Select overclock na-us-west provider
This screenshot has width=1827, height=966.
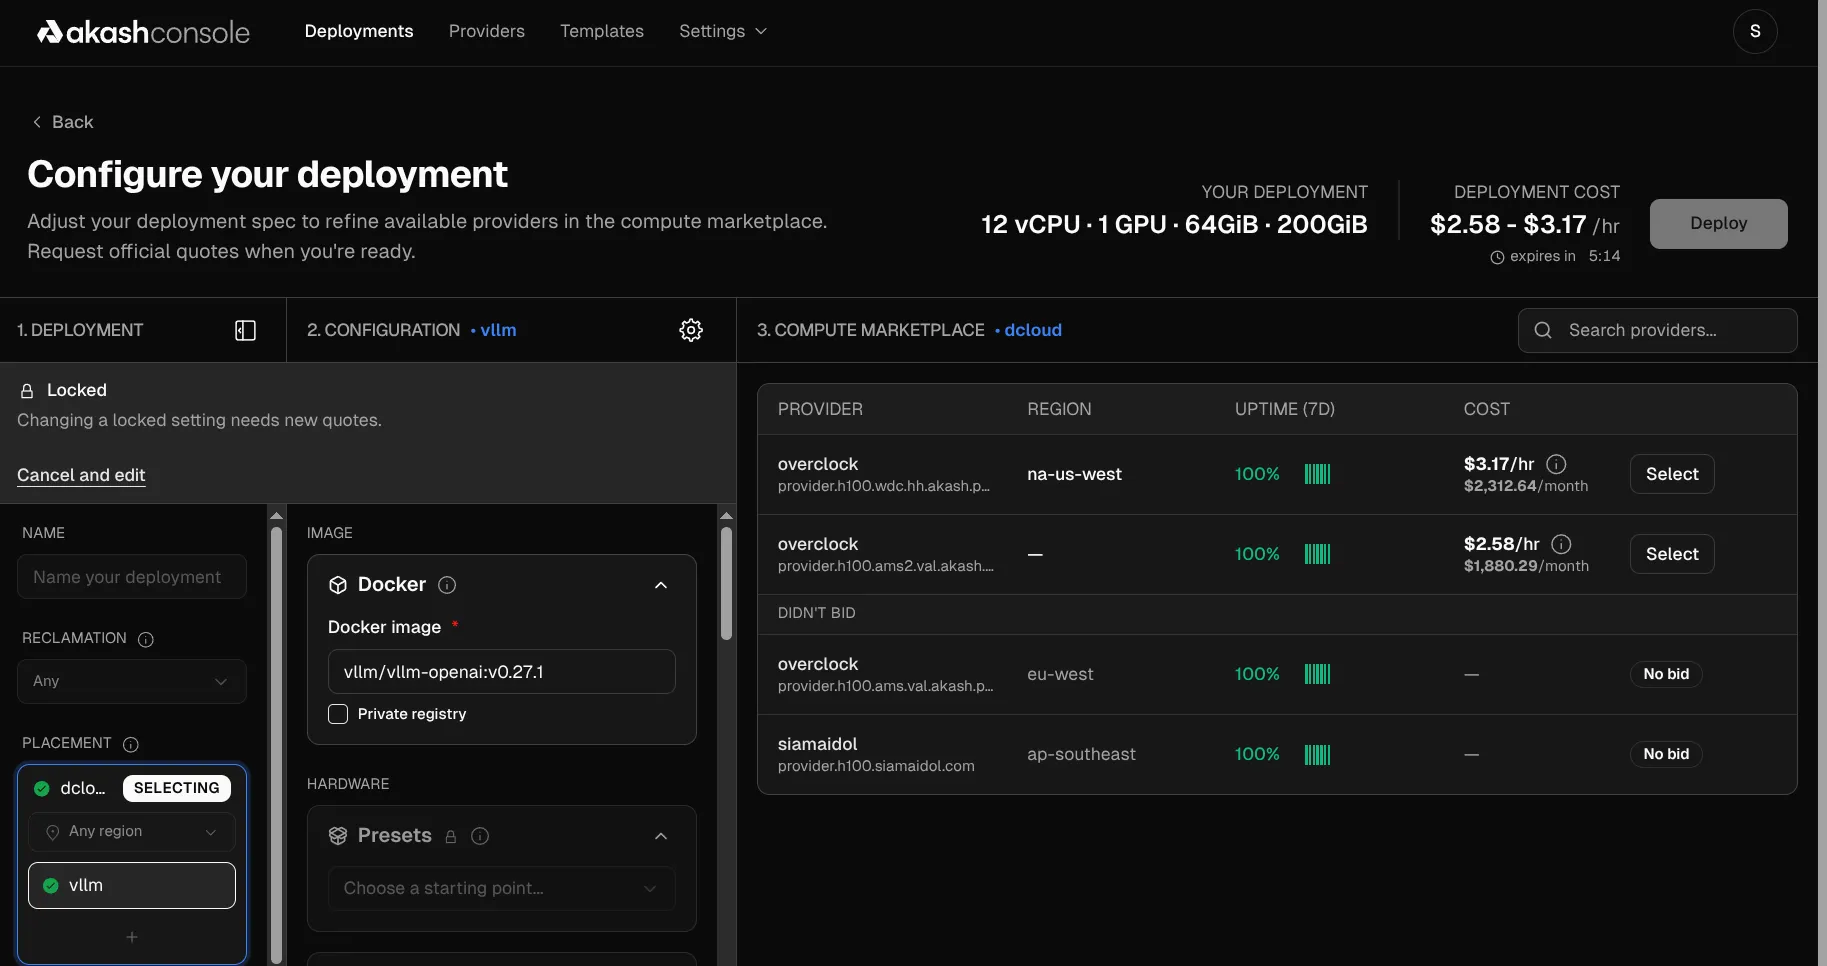click(1672, 474)
